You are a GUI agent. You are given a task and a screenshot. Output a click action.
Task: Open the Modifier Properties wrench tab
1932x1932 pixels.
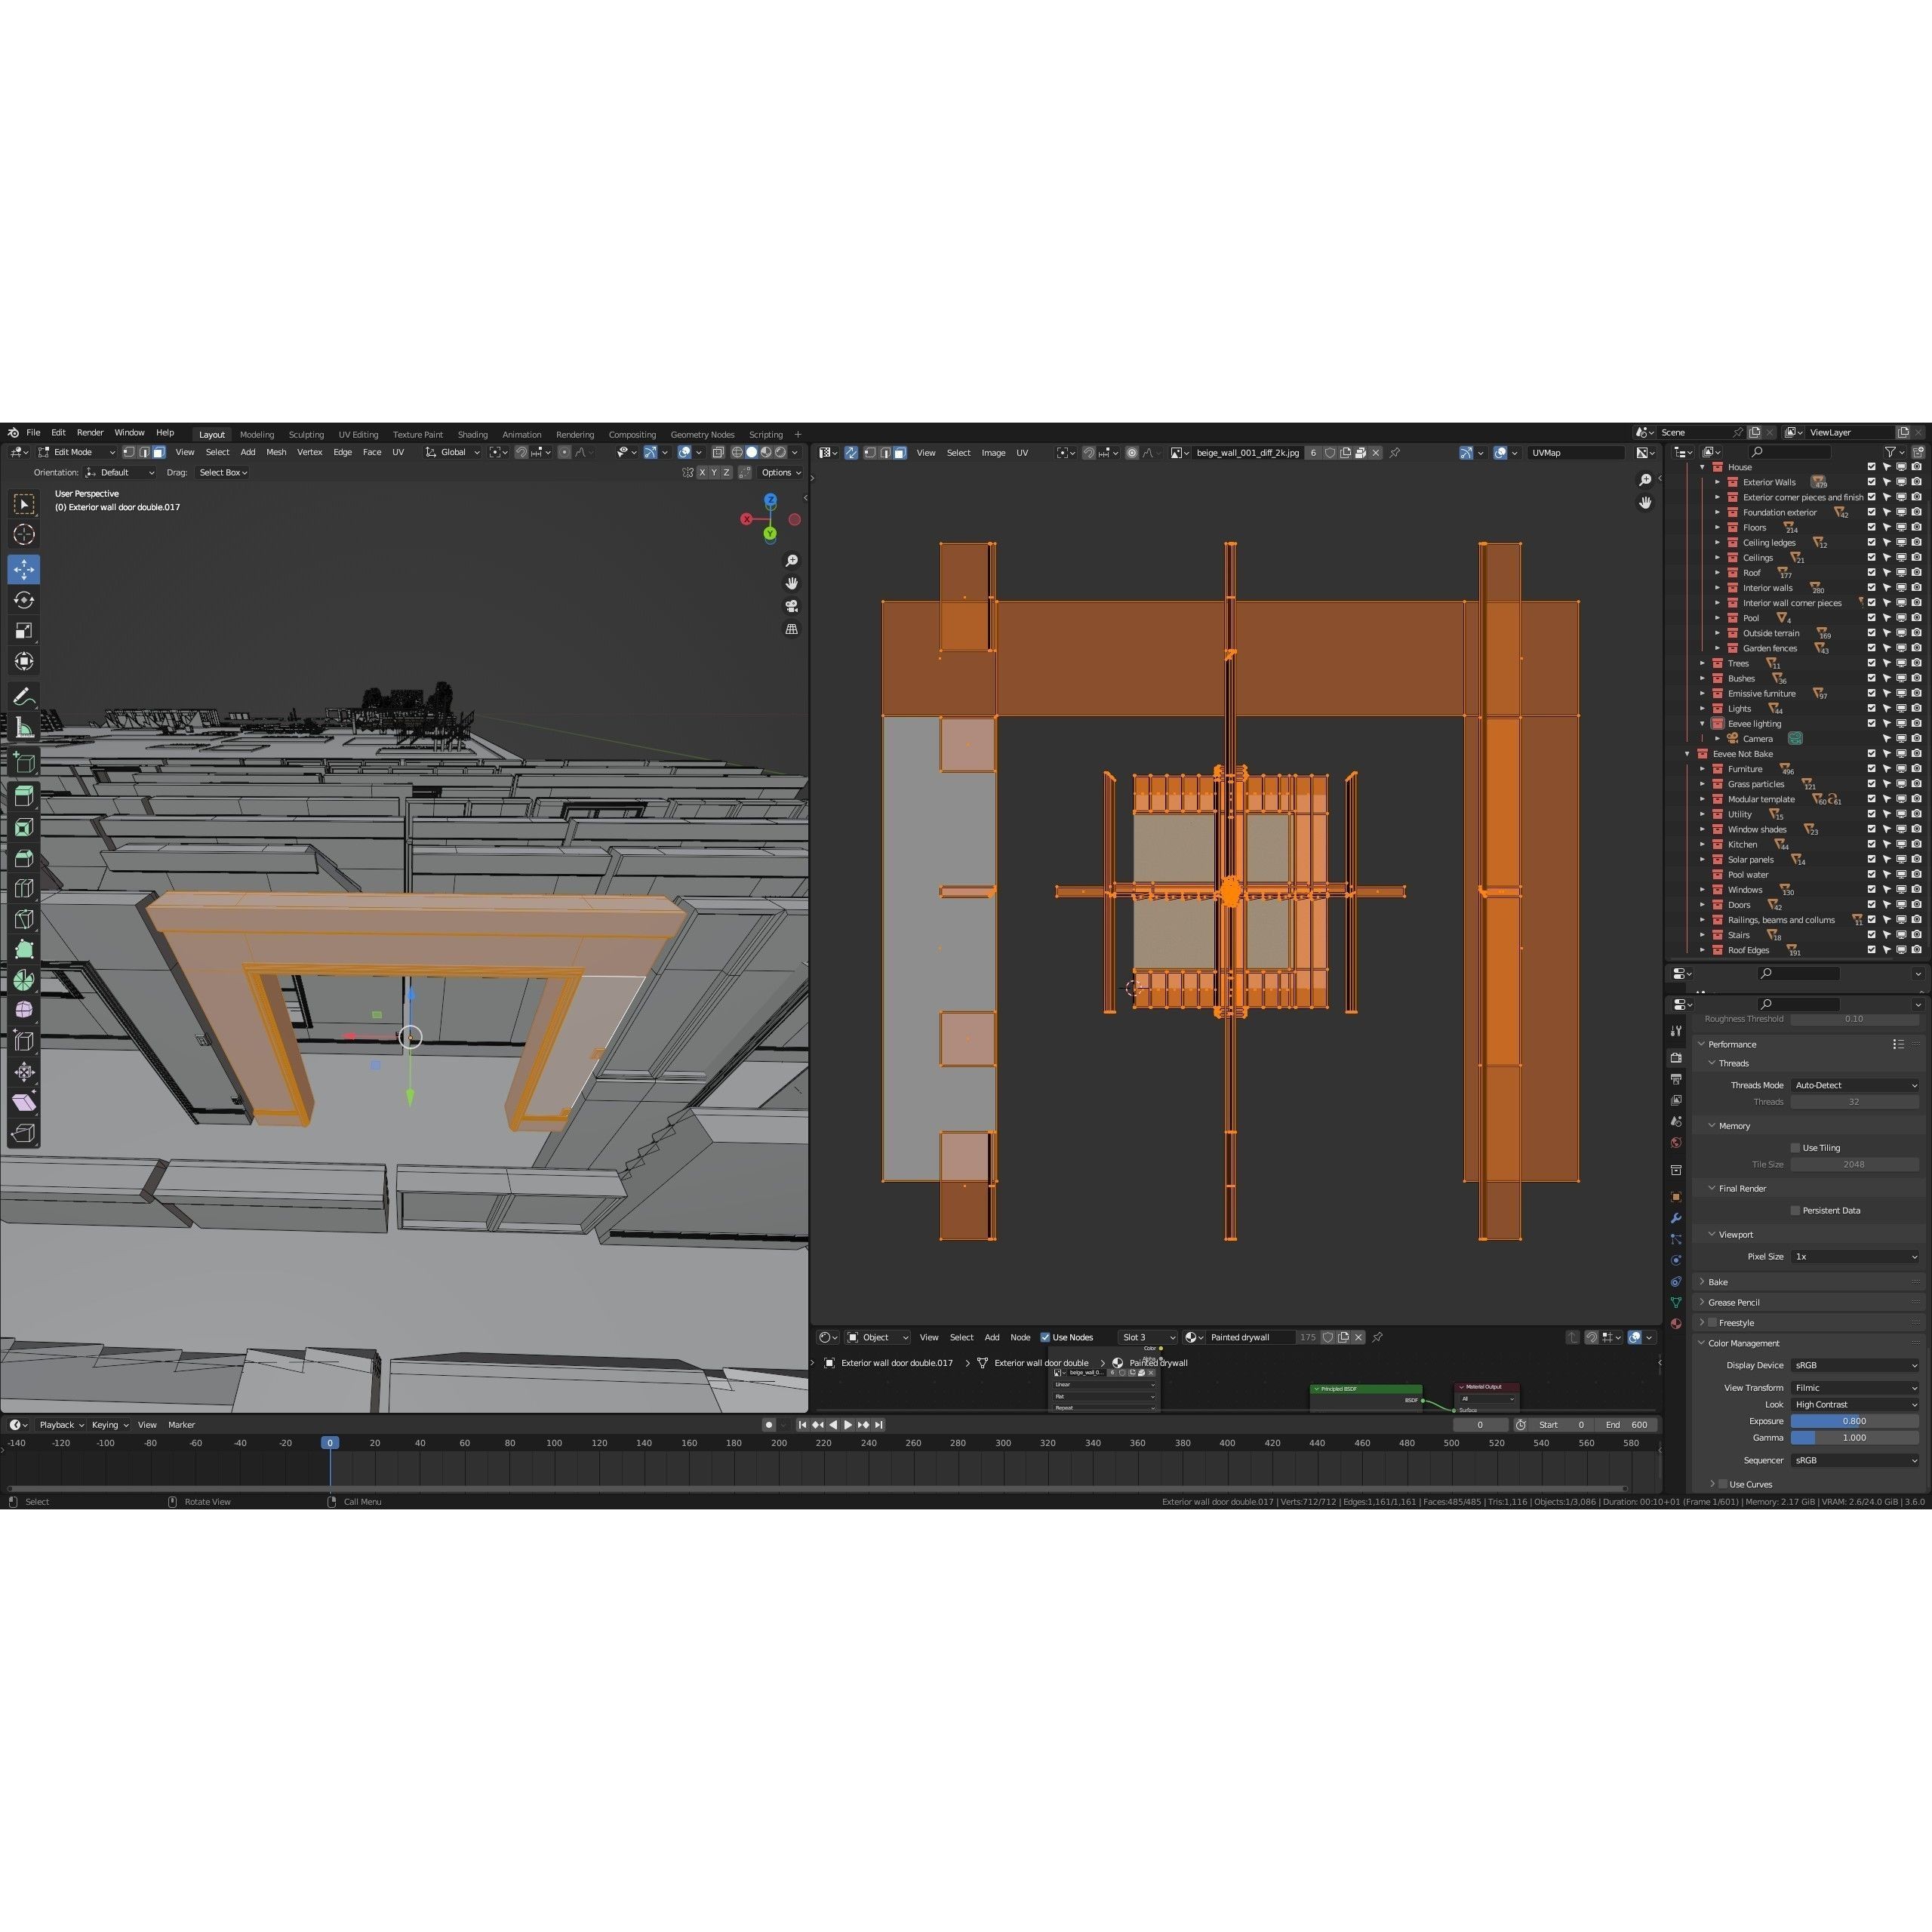pyautogui.click(x=1676, y=1218)
